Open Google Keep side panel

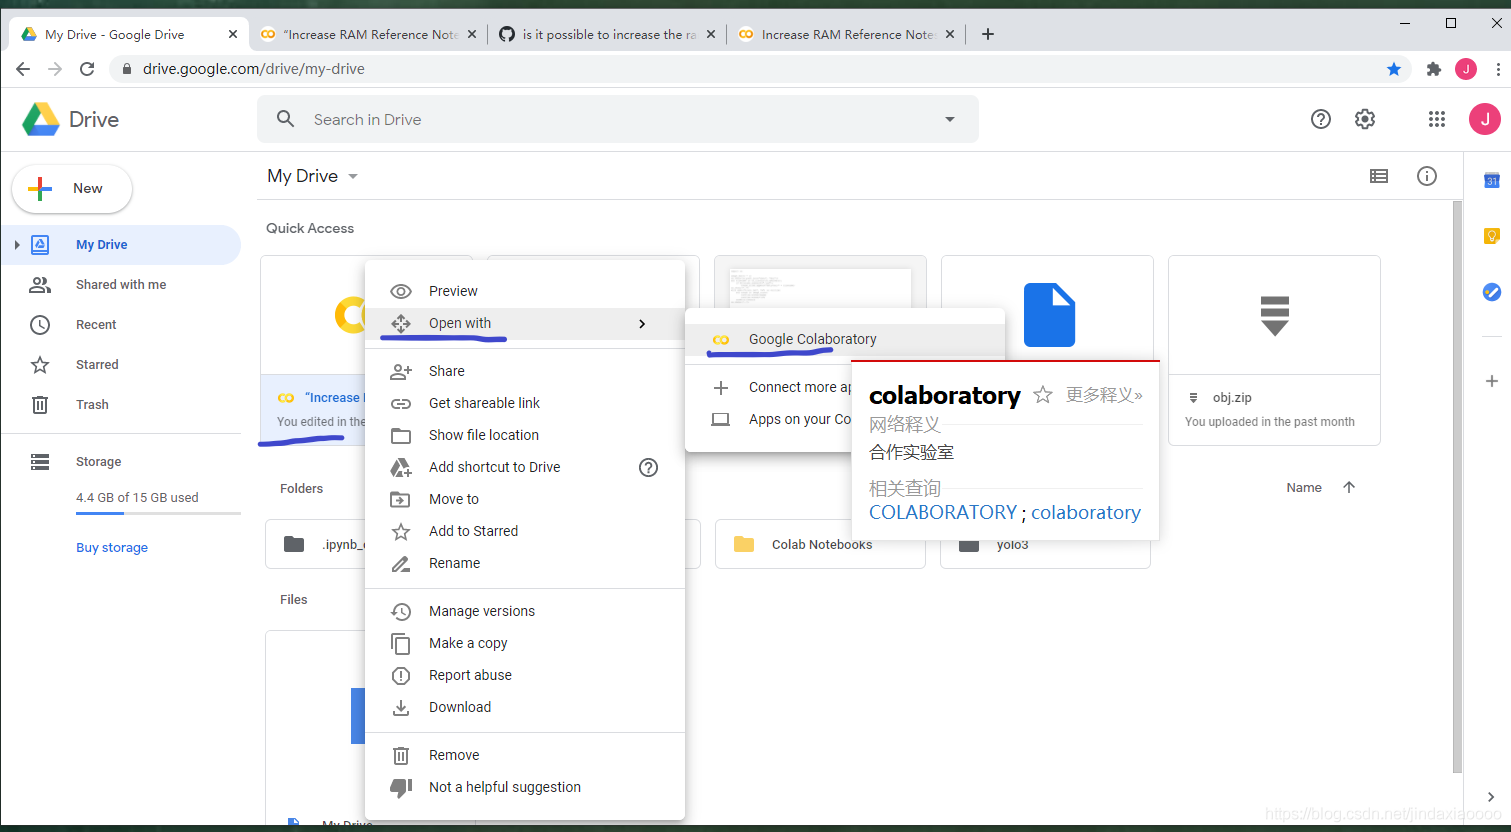click(1492, 236)
